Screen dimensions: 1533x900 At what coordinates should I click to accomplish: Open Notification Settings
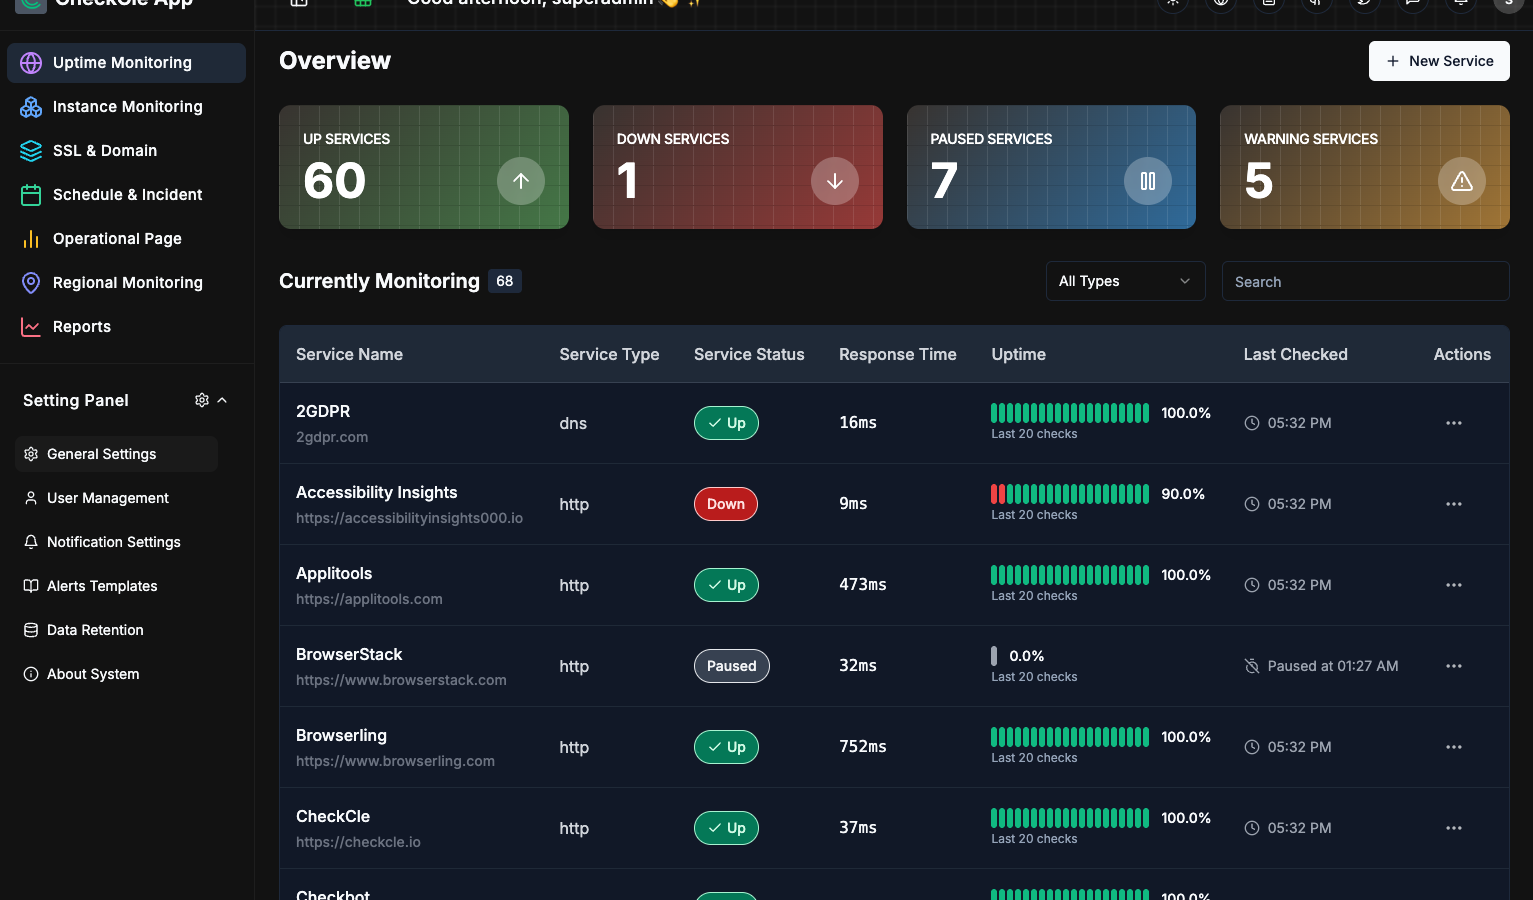(x=116, y=542)
